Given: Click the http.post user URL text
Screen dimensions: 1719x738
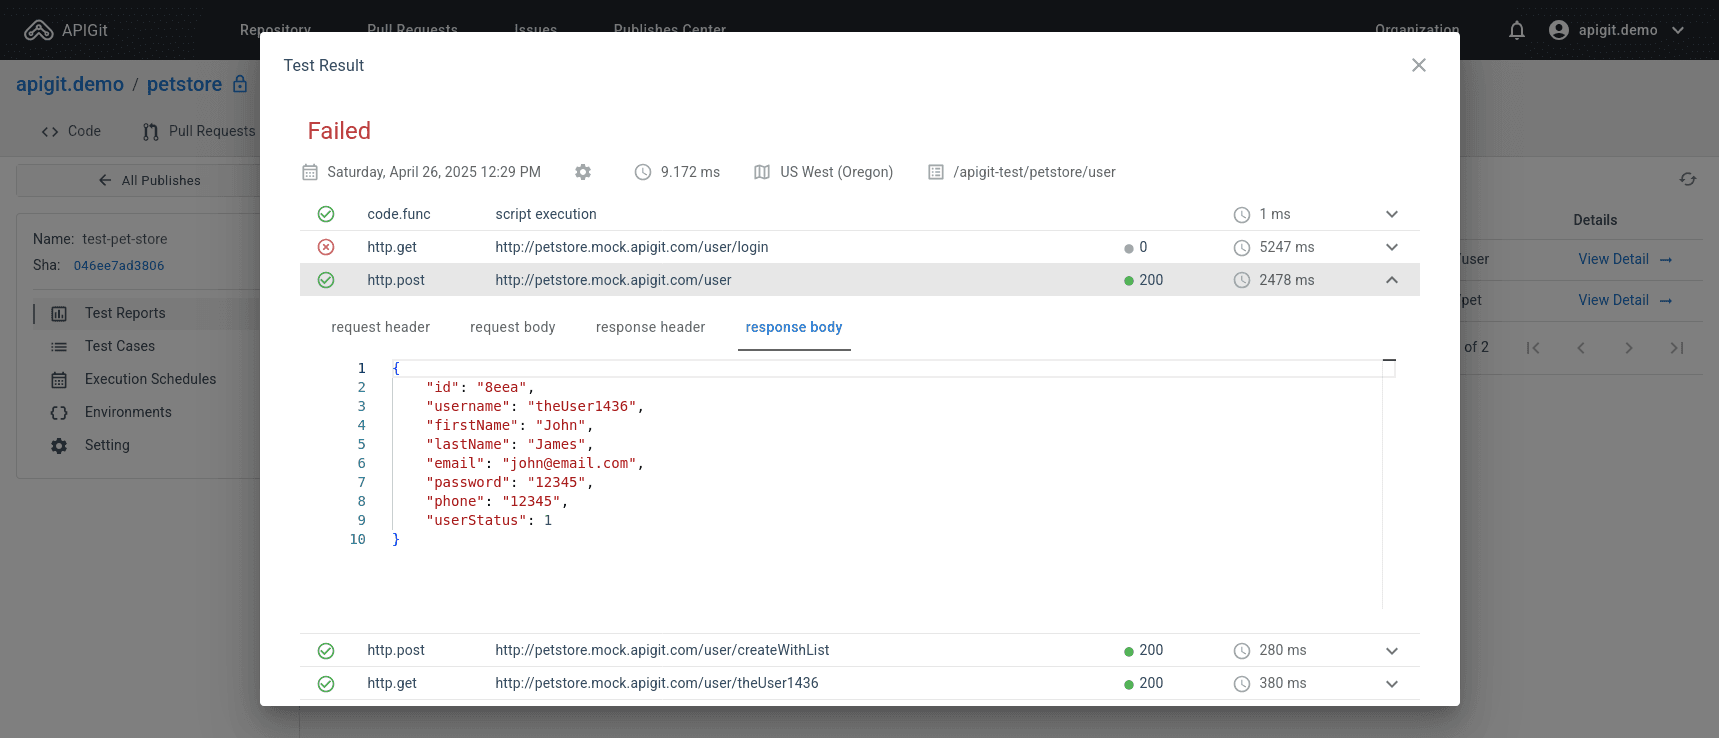Looking at the screenshot, I should tap(613, 280).
